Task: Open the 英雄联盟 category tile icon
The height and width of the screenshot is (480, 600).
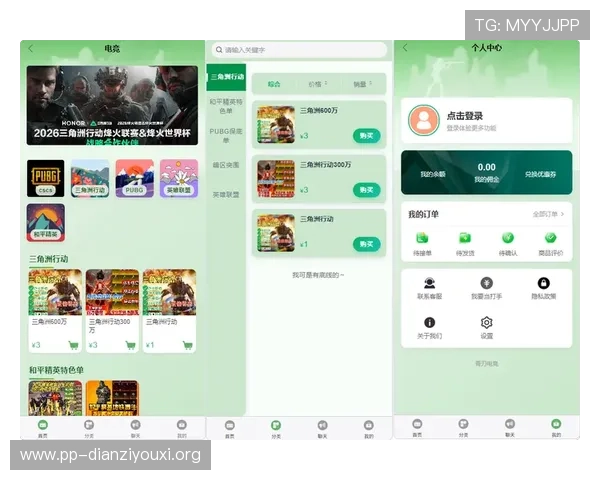Action: coord(179,178)
